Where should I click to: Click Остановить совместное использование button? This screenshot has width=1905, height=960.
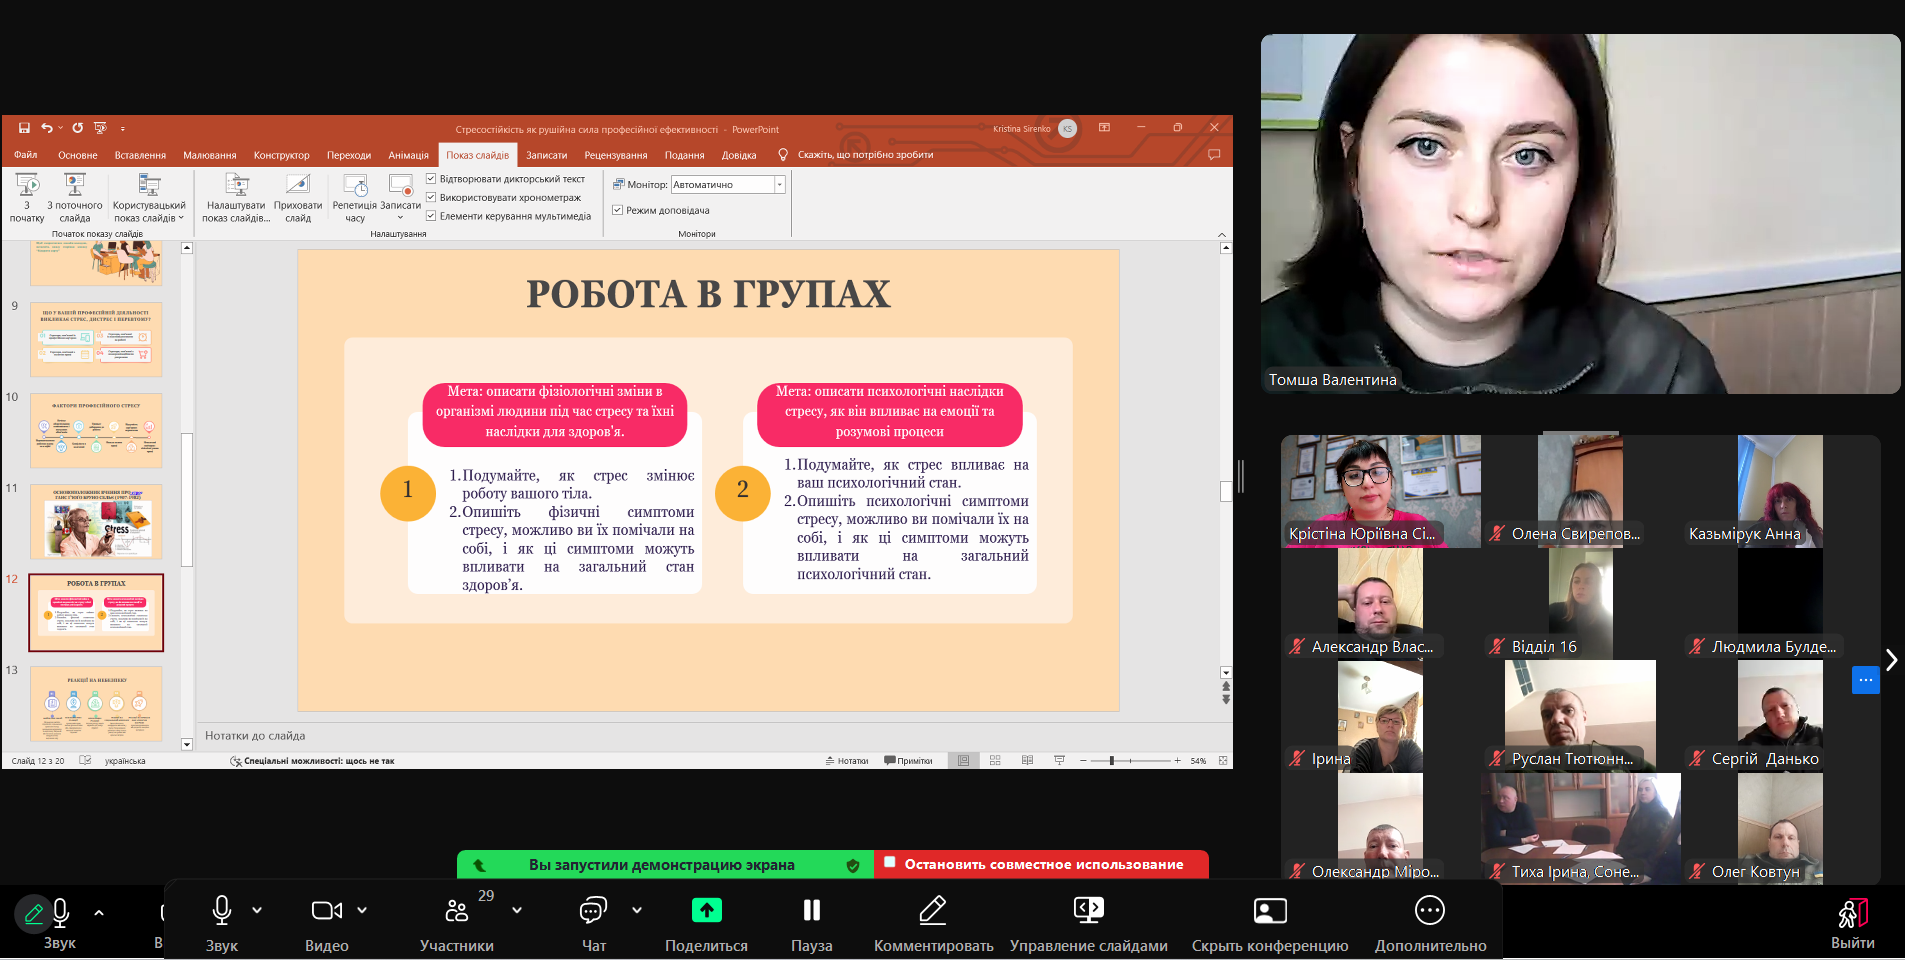pyautogui.click(x=1042, y=864)
